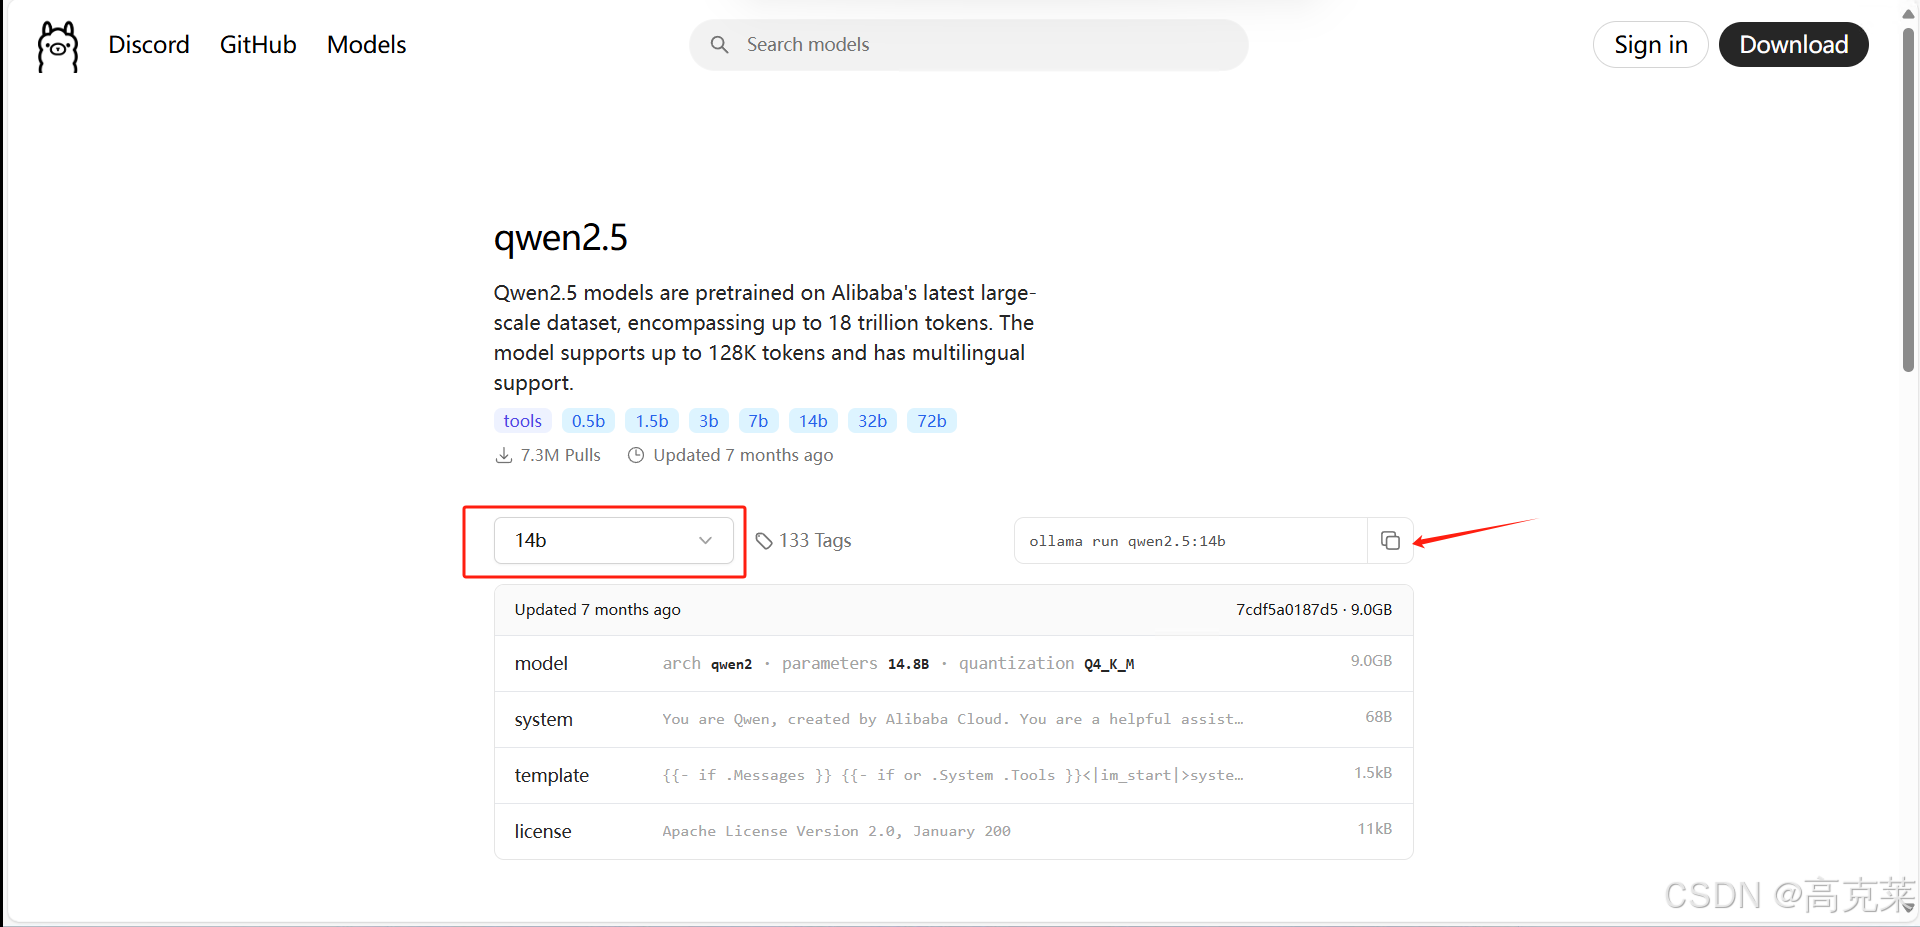
Task: Focus the Search models field
Action: tap(968, 45)
